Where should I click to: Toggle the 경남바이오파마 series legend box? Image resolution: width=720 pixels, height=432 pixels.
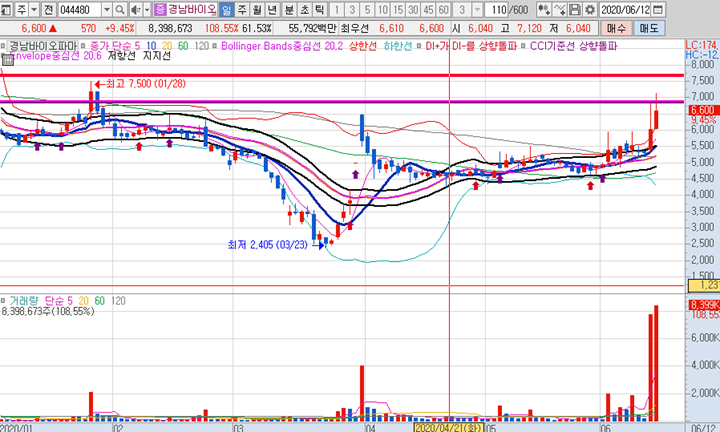[3, 46]
